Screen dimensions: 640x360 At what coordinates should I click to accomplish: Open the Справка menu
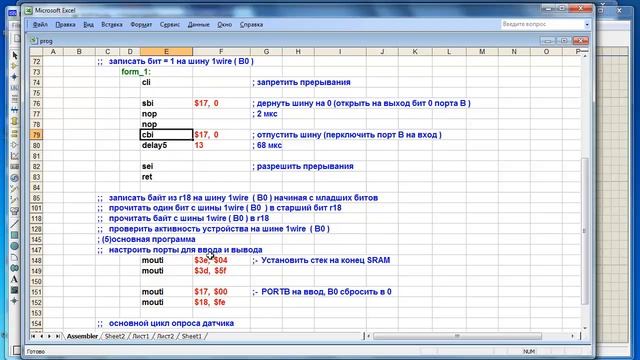pyautogui.click(x=251, y=24)
